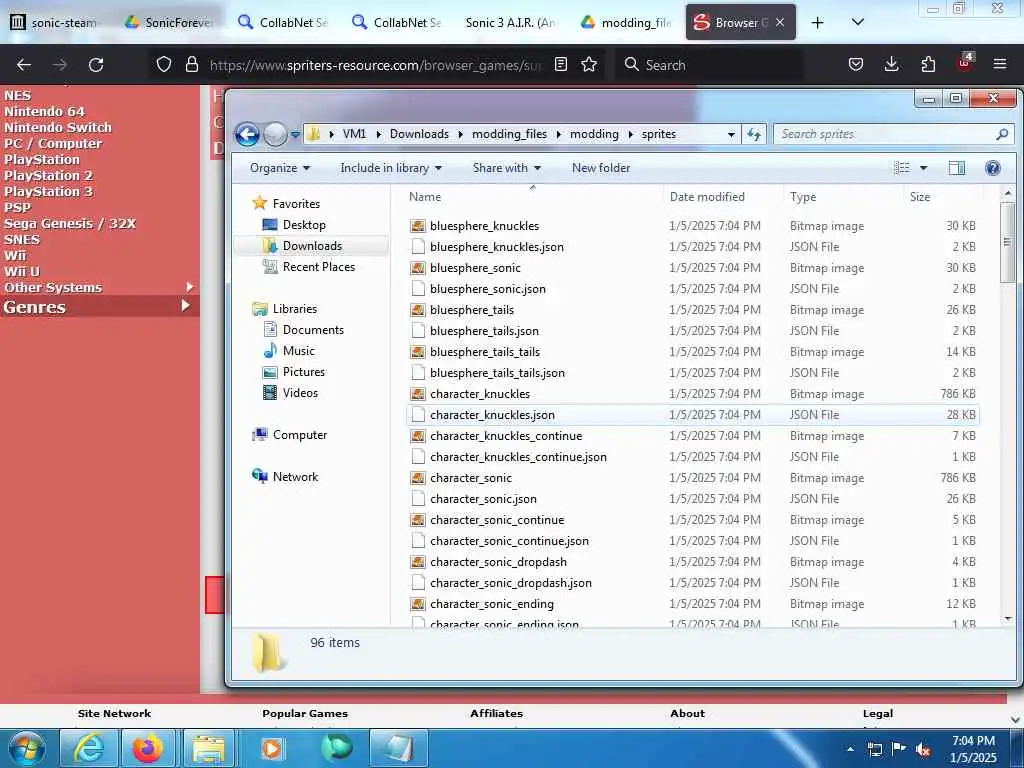Click the uBlock extension badge icon
Screen dimensions: 1024x768
(x=965, y=63)
